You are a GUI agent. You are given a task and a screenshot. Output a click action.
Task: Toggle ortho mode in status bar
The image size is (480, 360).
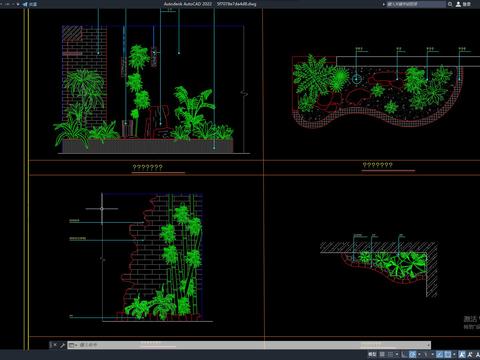[404, 354]
